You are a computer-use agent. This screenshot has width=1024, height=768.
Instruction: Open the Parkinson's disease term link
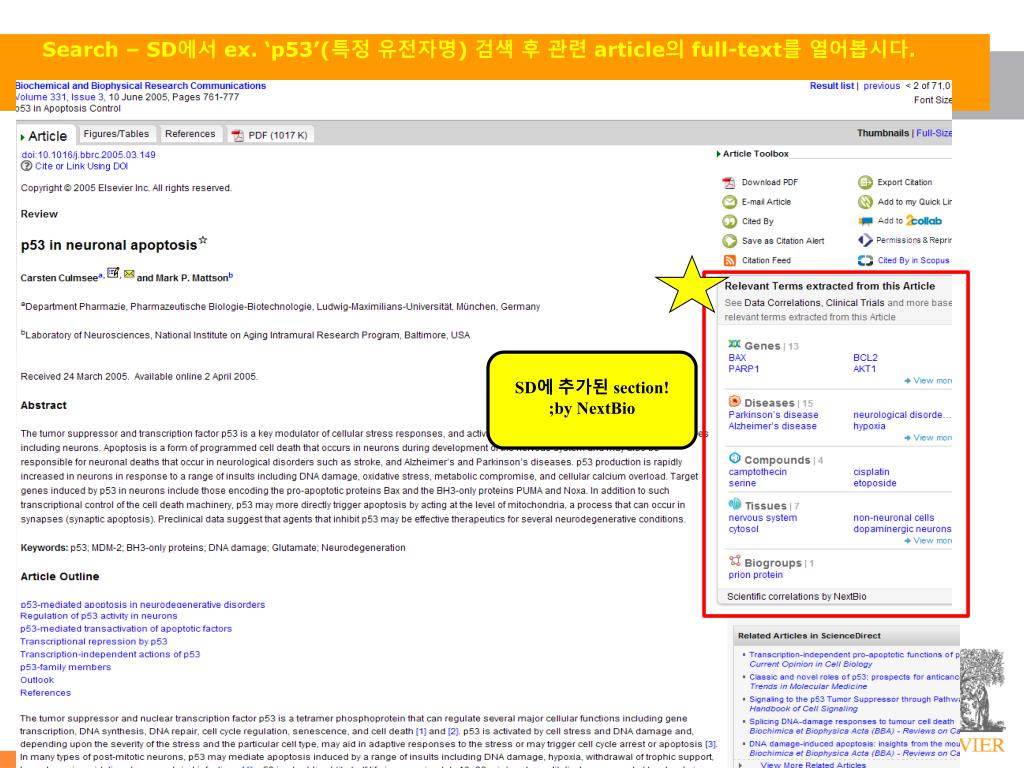[773, 415]
